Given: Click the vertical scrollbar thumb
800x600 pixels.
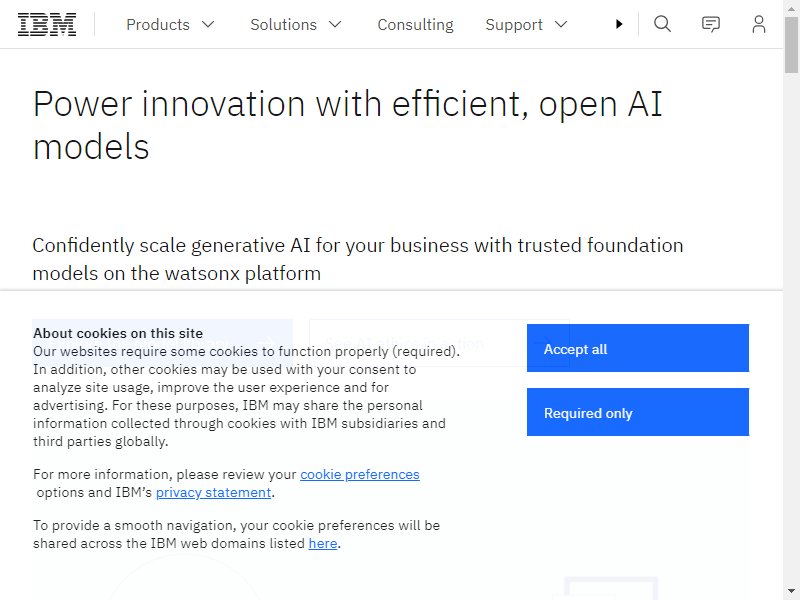Looking at the screenshot, I should [791, 45].
